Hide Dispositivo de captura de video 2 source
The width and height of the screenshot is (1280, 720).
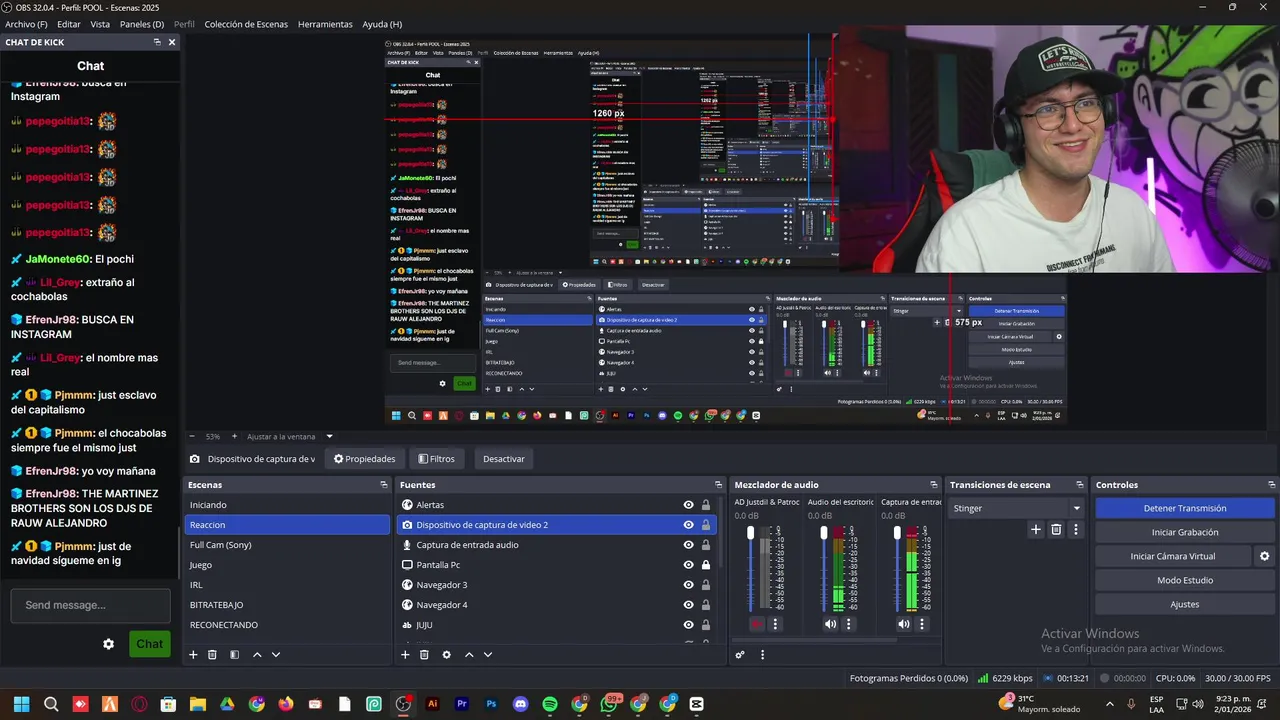[688, 525]
